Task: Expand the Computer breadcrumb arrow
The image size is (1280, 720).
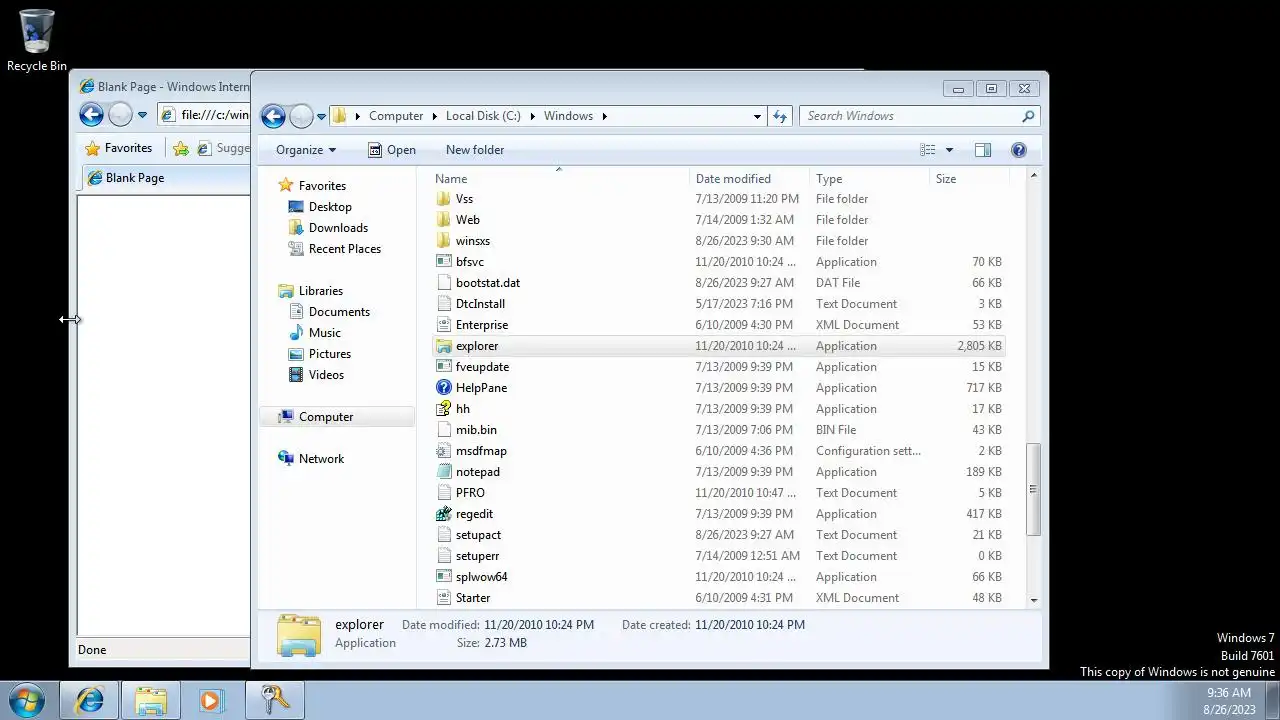Action: coord(434,116)
